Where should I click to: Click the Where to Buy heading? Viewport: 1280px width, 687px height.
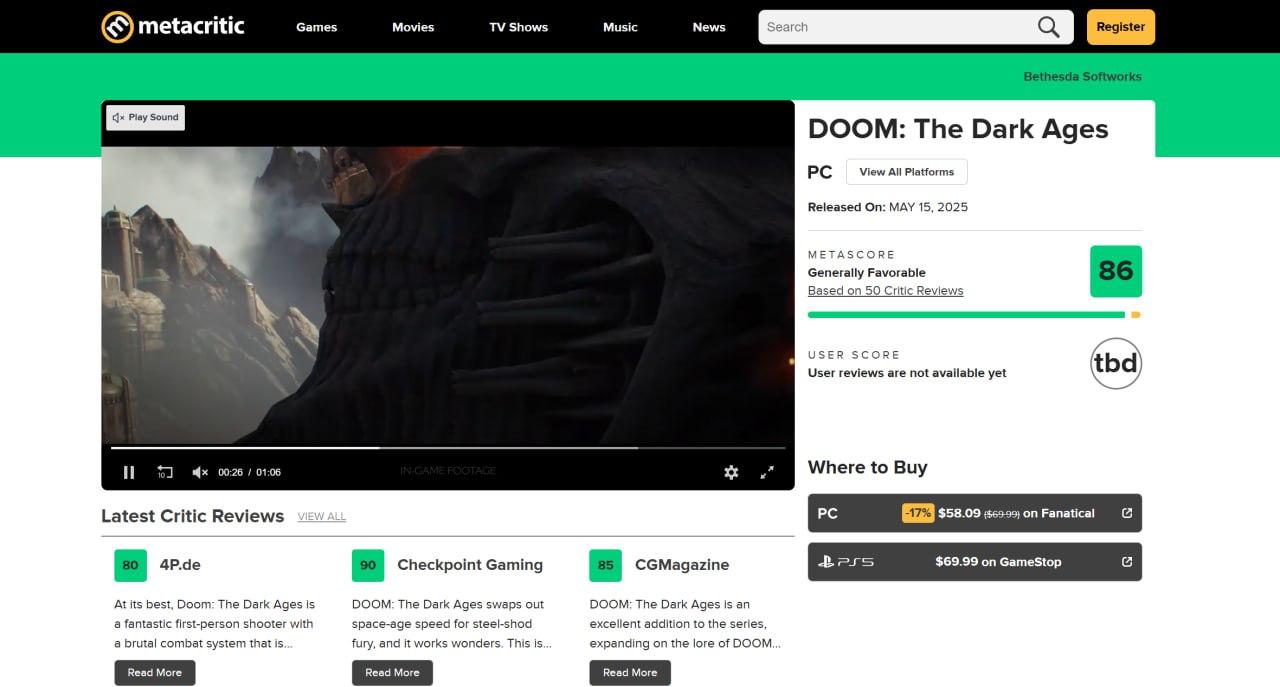(868, 467)
